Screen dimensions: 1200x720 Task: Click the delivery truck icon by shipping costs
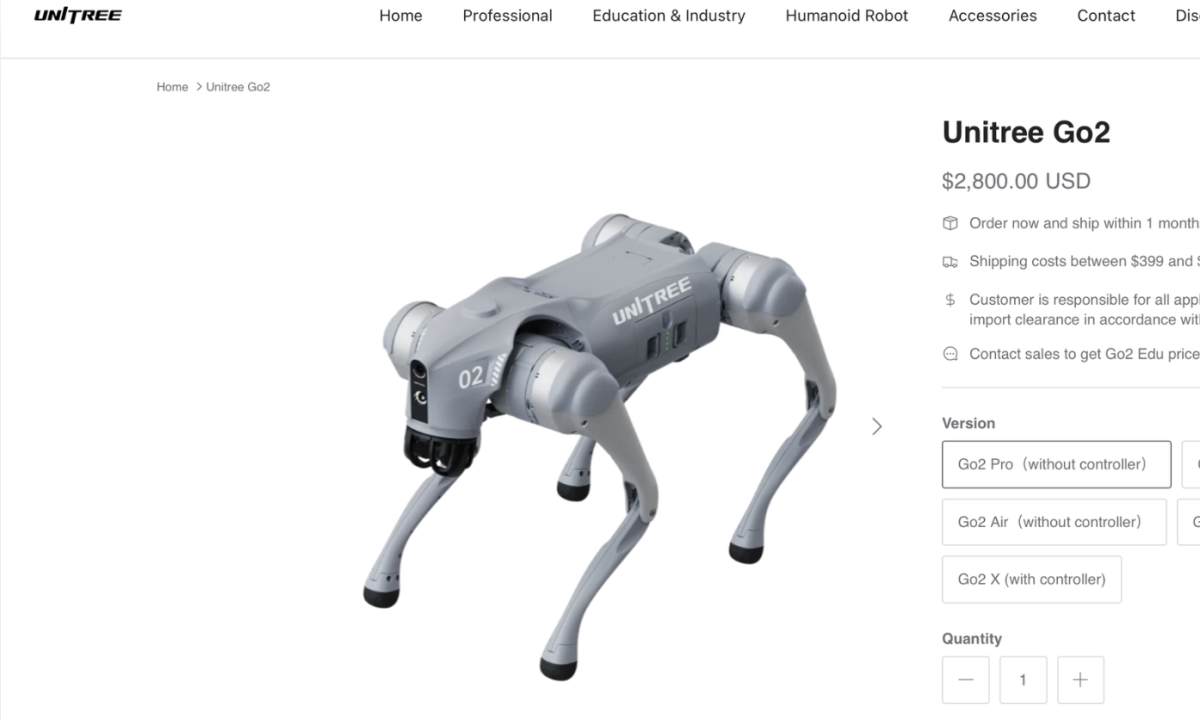click(950, 262)
